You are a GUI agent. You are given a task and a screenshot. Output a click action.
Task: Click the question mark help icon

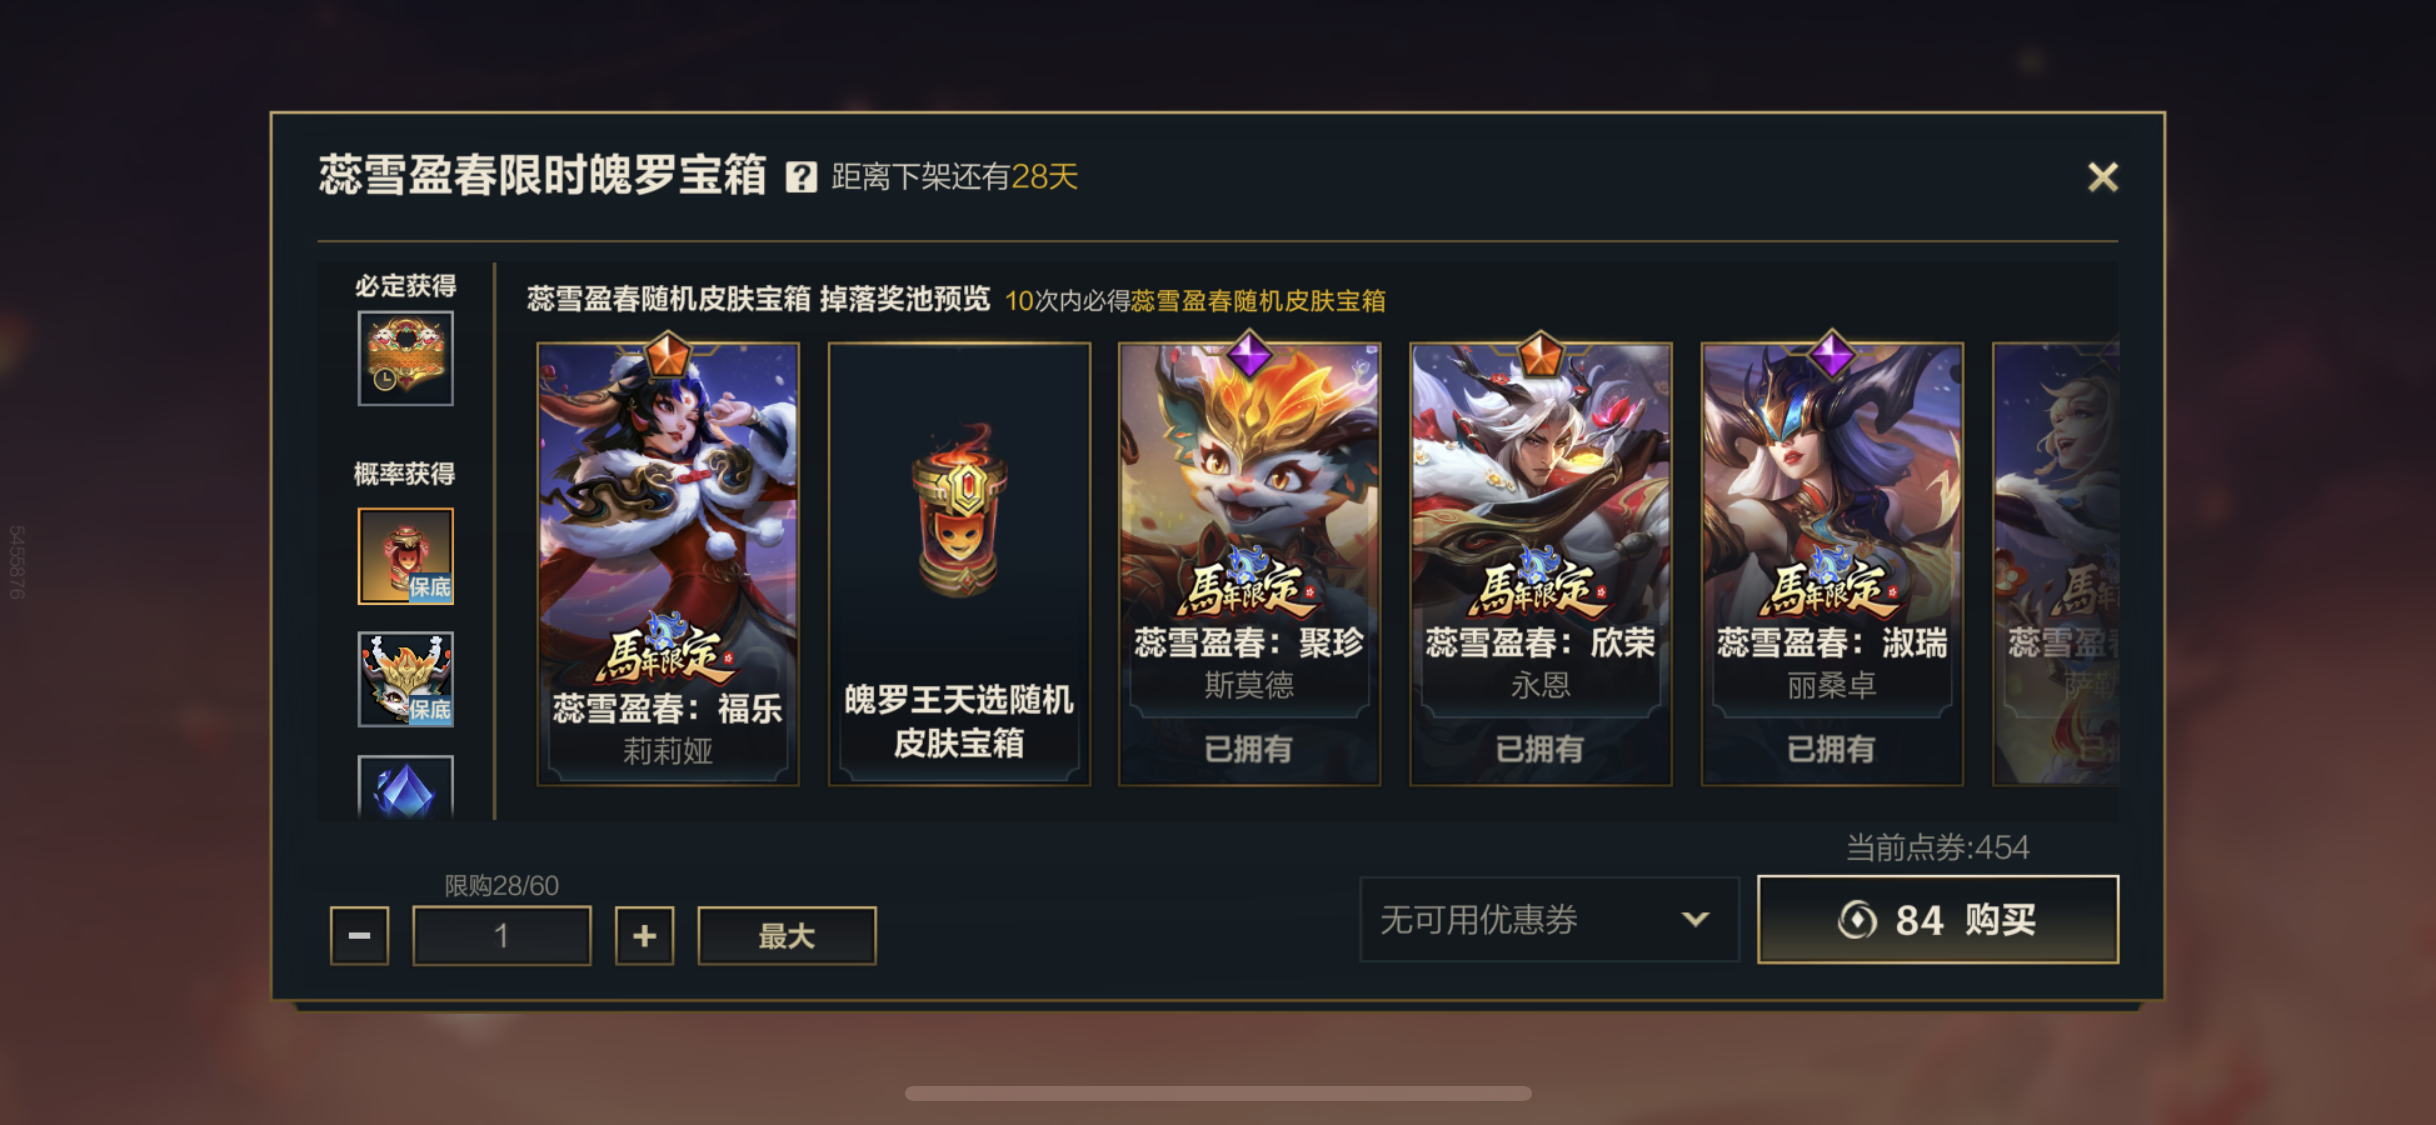click(x=801, y=177)
